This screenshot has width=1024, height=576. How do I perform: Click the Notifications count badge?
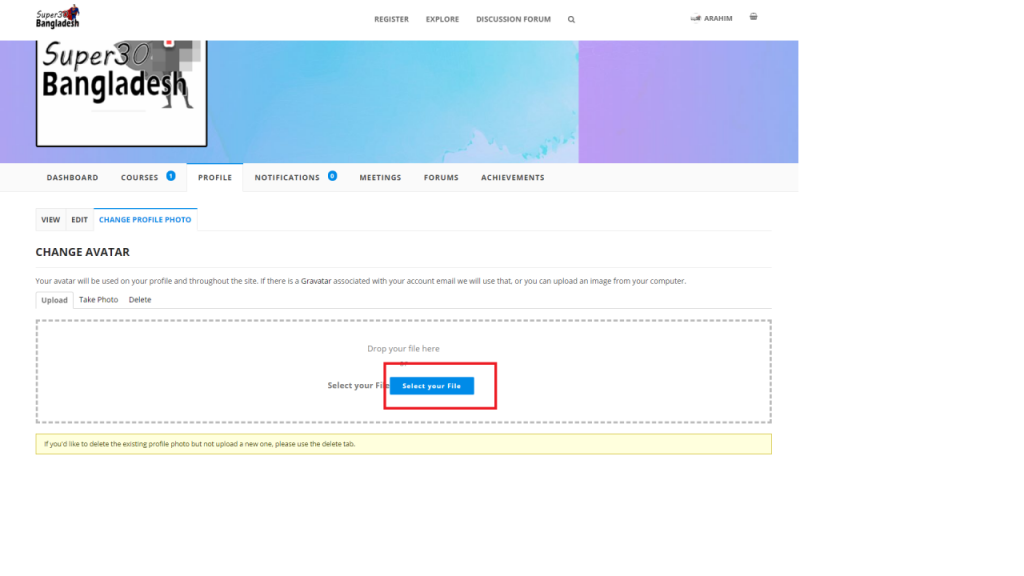tap(332, 176)
